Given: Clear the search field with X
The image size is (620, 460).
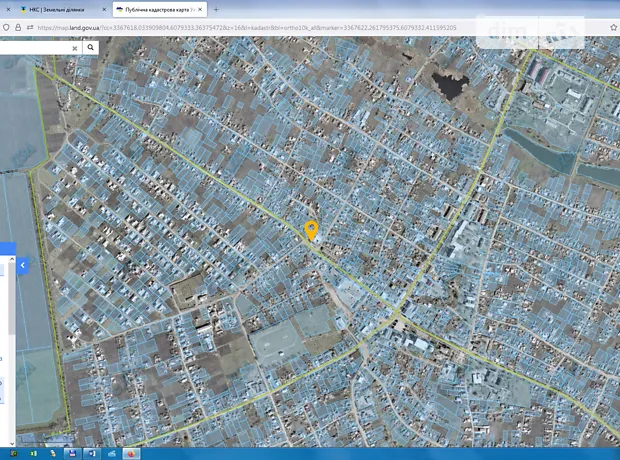Looking at the screenshot, I should (x=74, y=47).
